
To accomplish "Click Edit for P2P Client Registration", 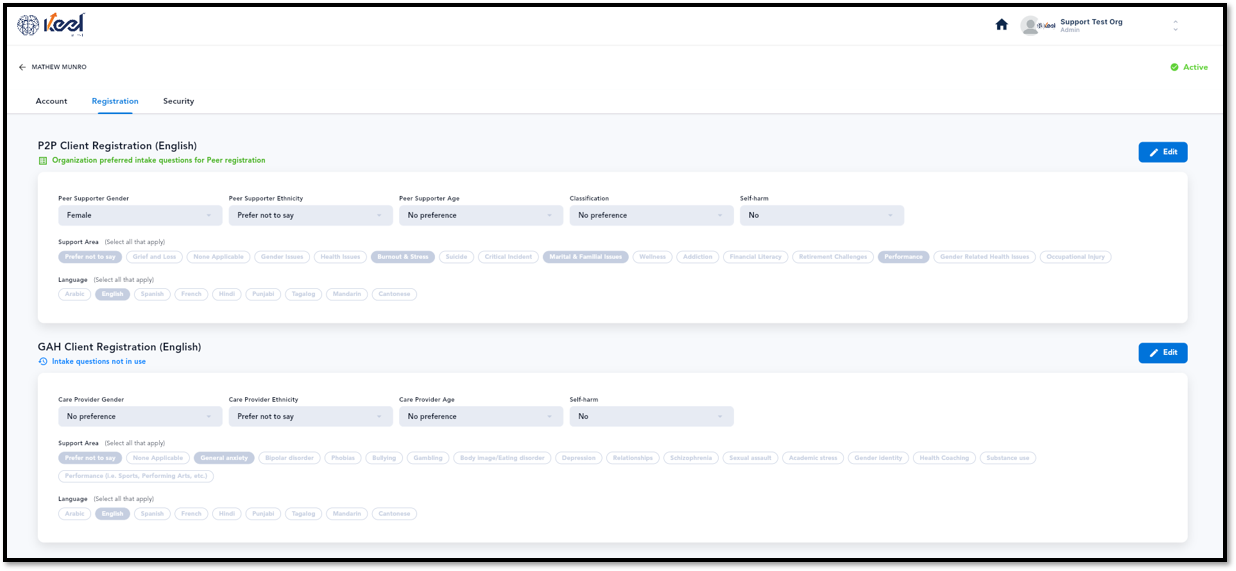I will tap(1163, 152).
